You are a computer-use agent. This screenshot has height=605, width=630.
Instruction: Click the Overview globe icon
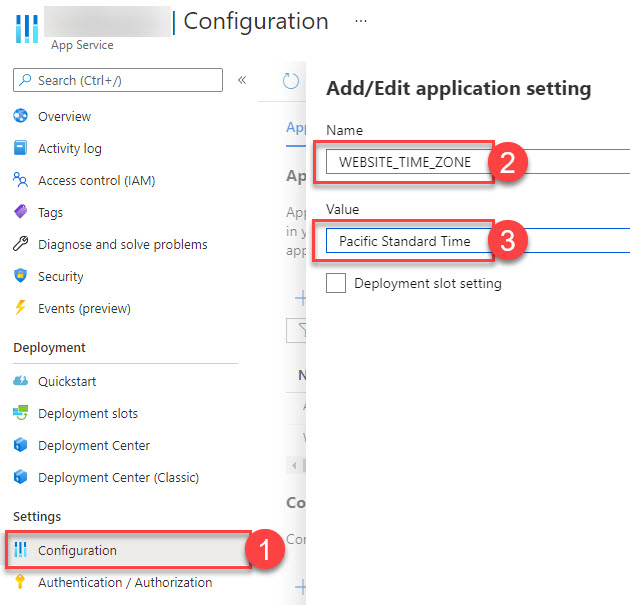20,117
